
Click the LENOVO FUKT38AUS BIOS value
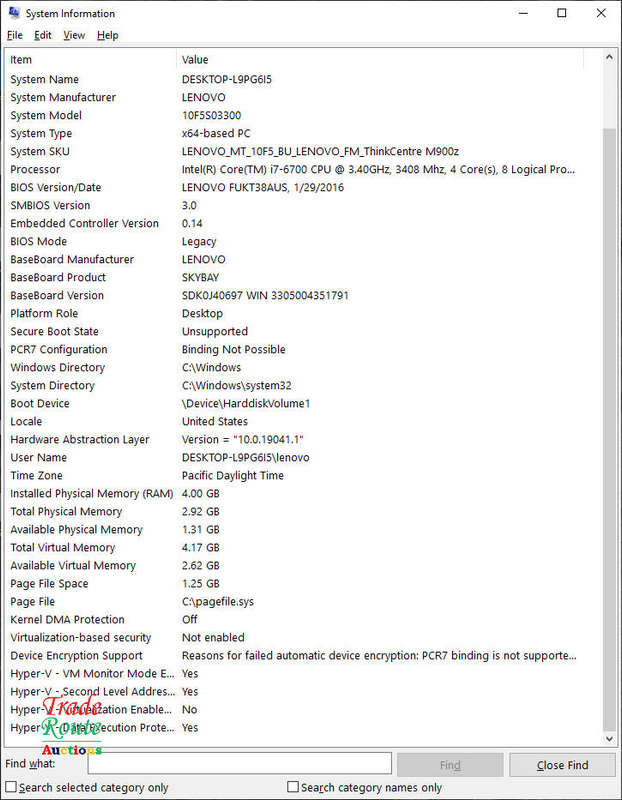click(263, 187)
